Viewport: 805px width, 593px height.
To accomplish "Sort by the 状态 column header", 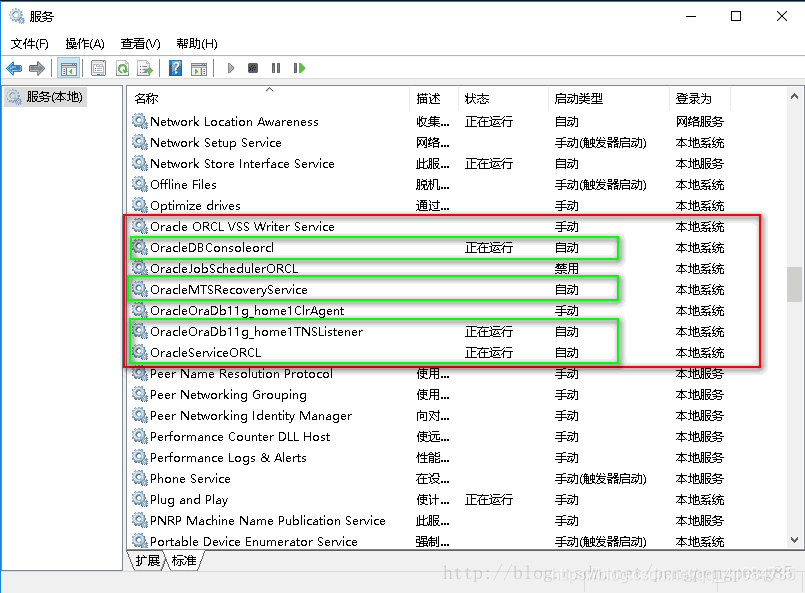I will [x=503, y=98].
